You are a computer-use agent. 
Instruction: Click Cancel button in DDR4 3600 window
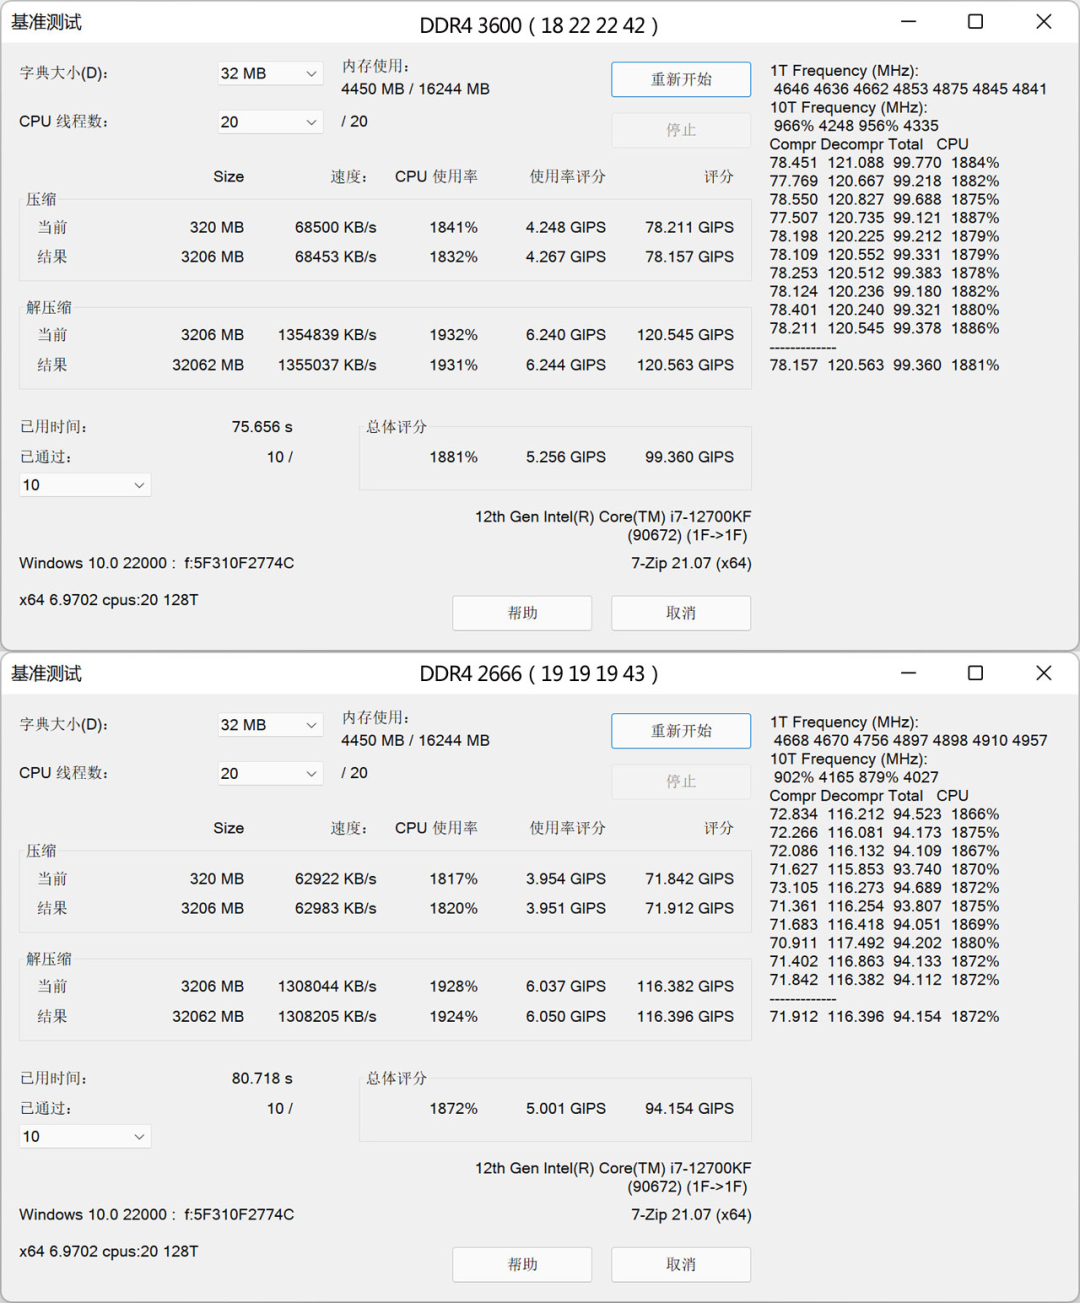(681, 613)
